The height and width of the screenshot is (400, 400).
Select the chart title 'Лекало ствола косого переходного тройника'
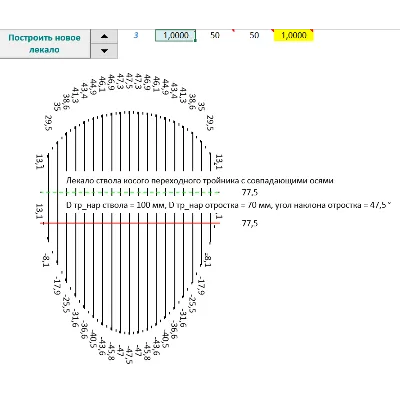(199, 181)
